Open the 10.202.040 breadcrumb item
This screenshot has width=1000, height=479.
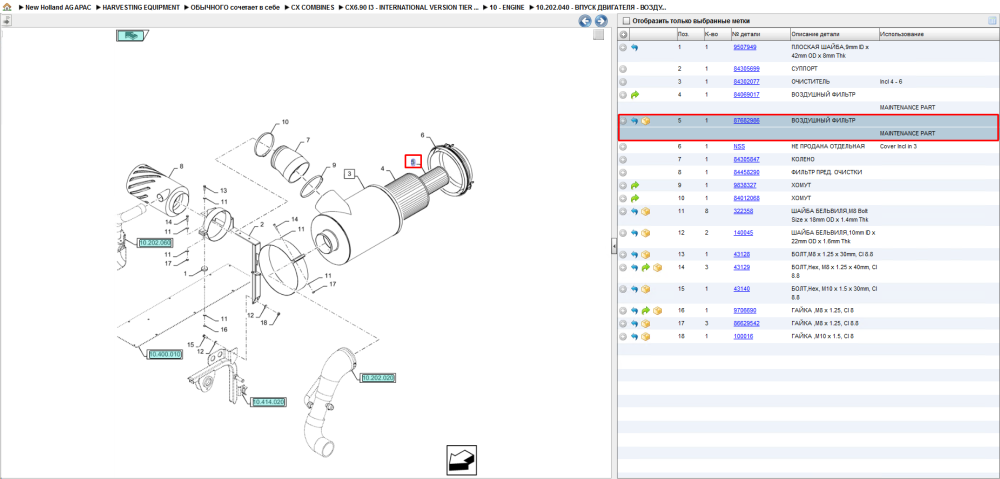click(x=601, y=7)
